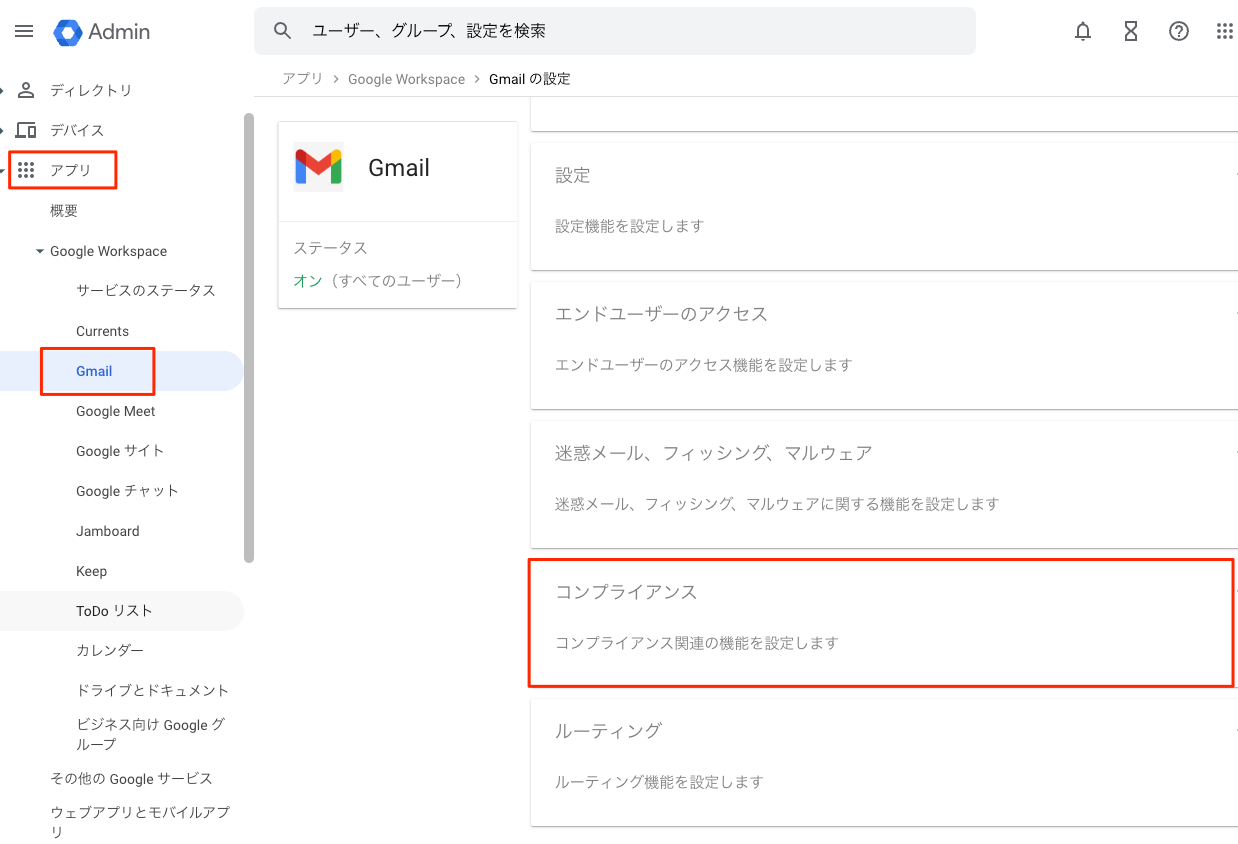The width and height of the screenshot is (1238, 844).
Task: Click the アプリ breadcrumb link
Action: coord(302,79)
